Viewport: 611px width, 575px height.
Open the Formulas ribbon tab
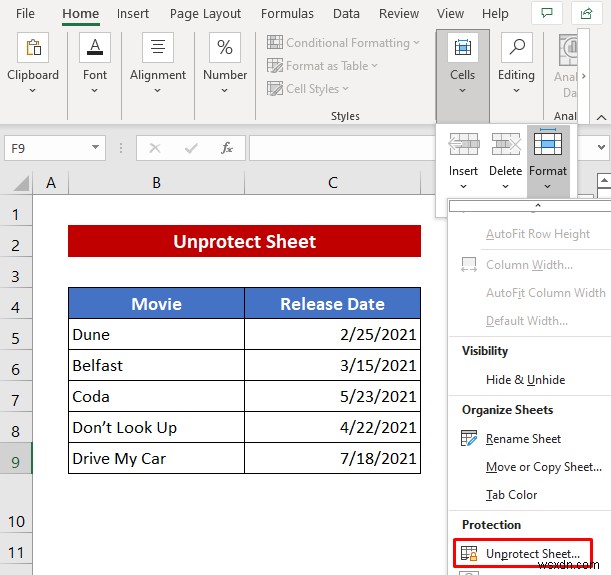point(287,14)
